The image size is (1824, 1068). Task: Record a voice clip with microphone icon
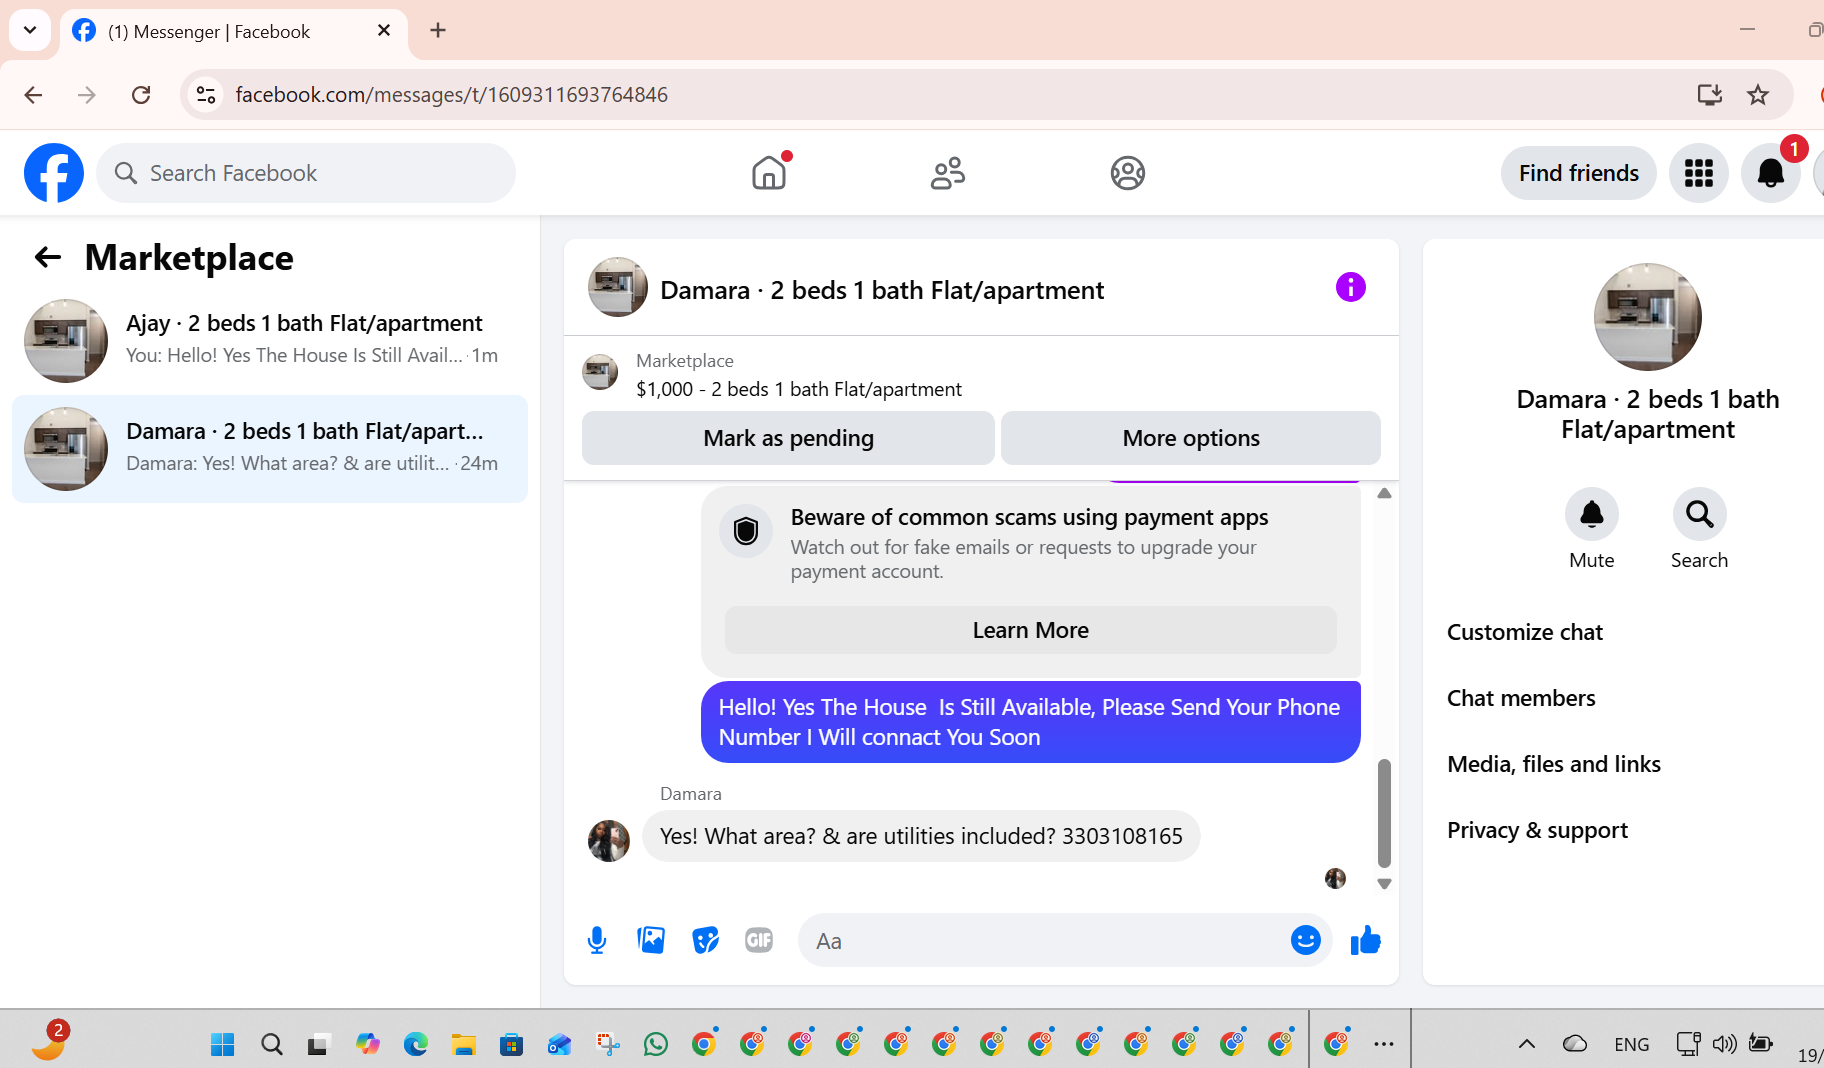[597, 940]
